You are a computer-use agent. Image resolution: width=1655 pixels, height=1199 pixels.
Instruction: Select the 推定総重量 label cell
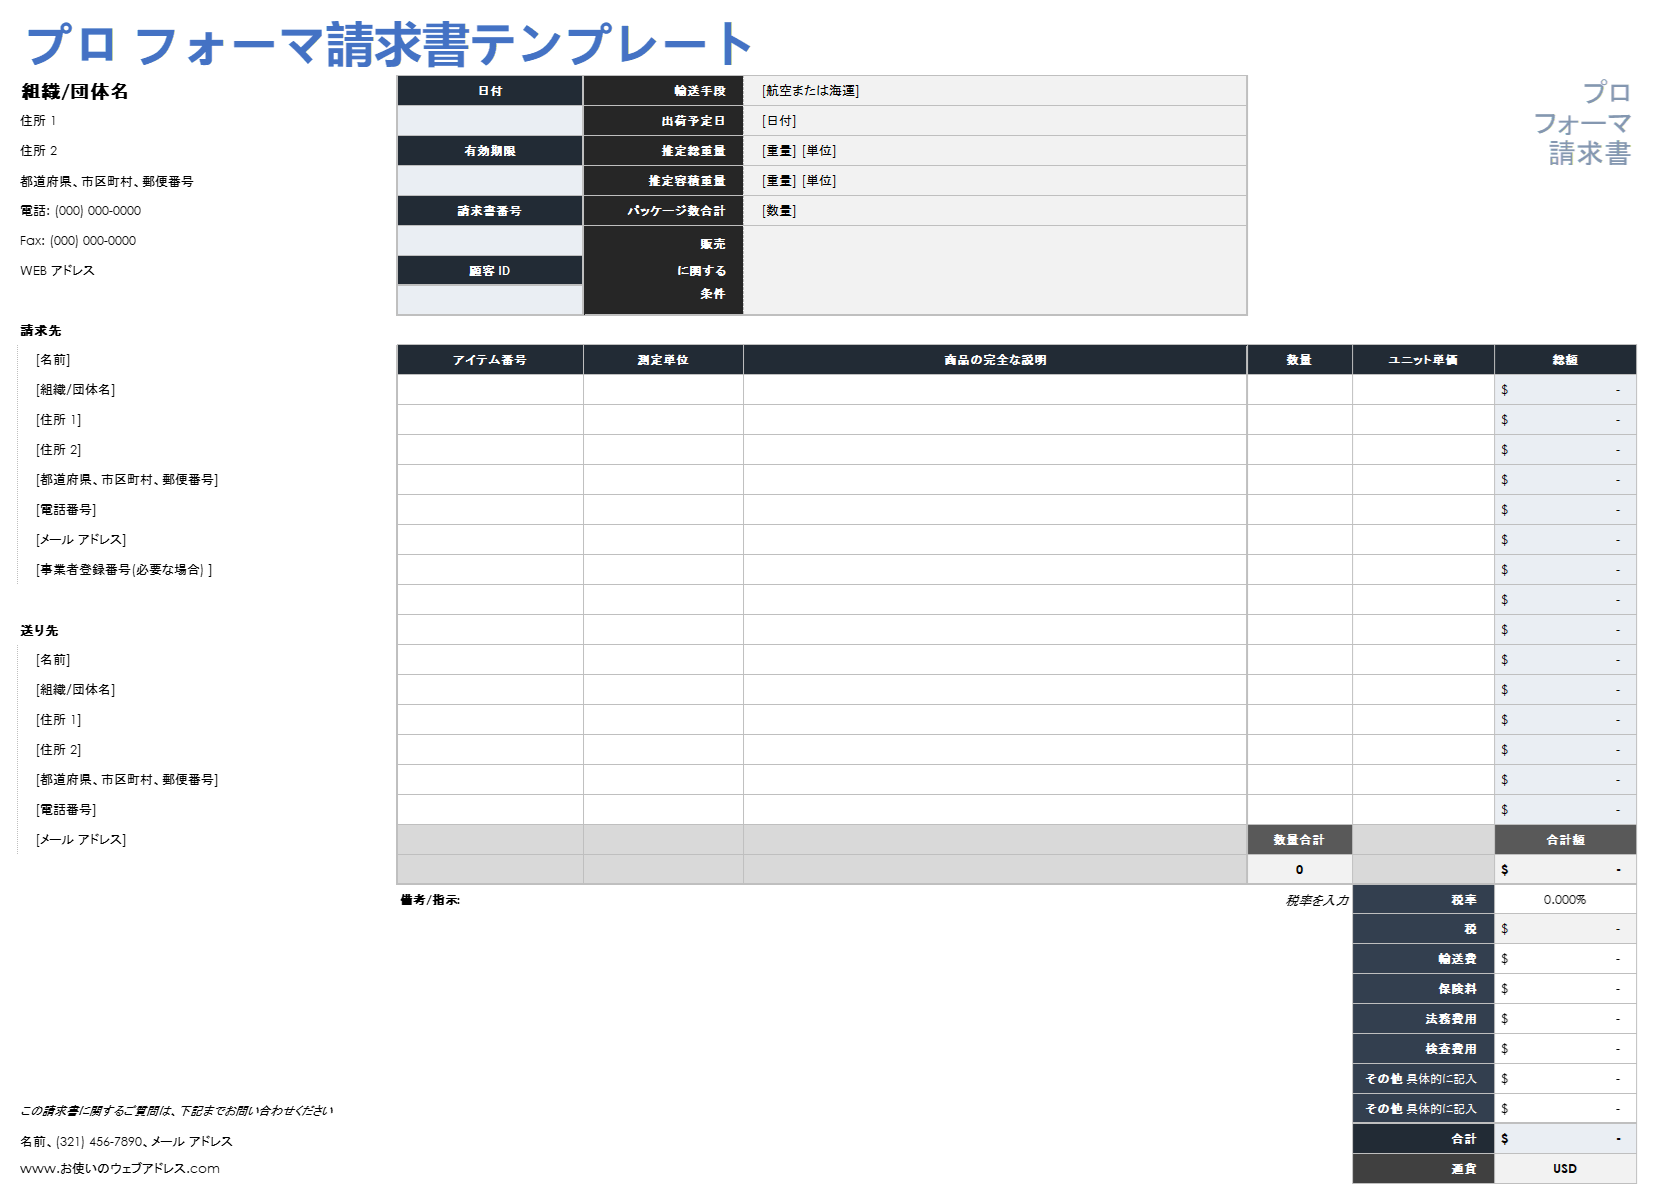coord(663,150)
